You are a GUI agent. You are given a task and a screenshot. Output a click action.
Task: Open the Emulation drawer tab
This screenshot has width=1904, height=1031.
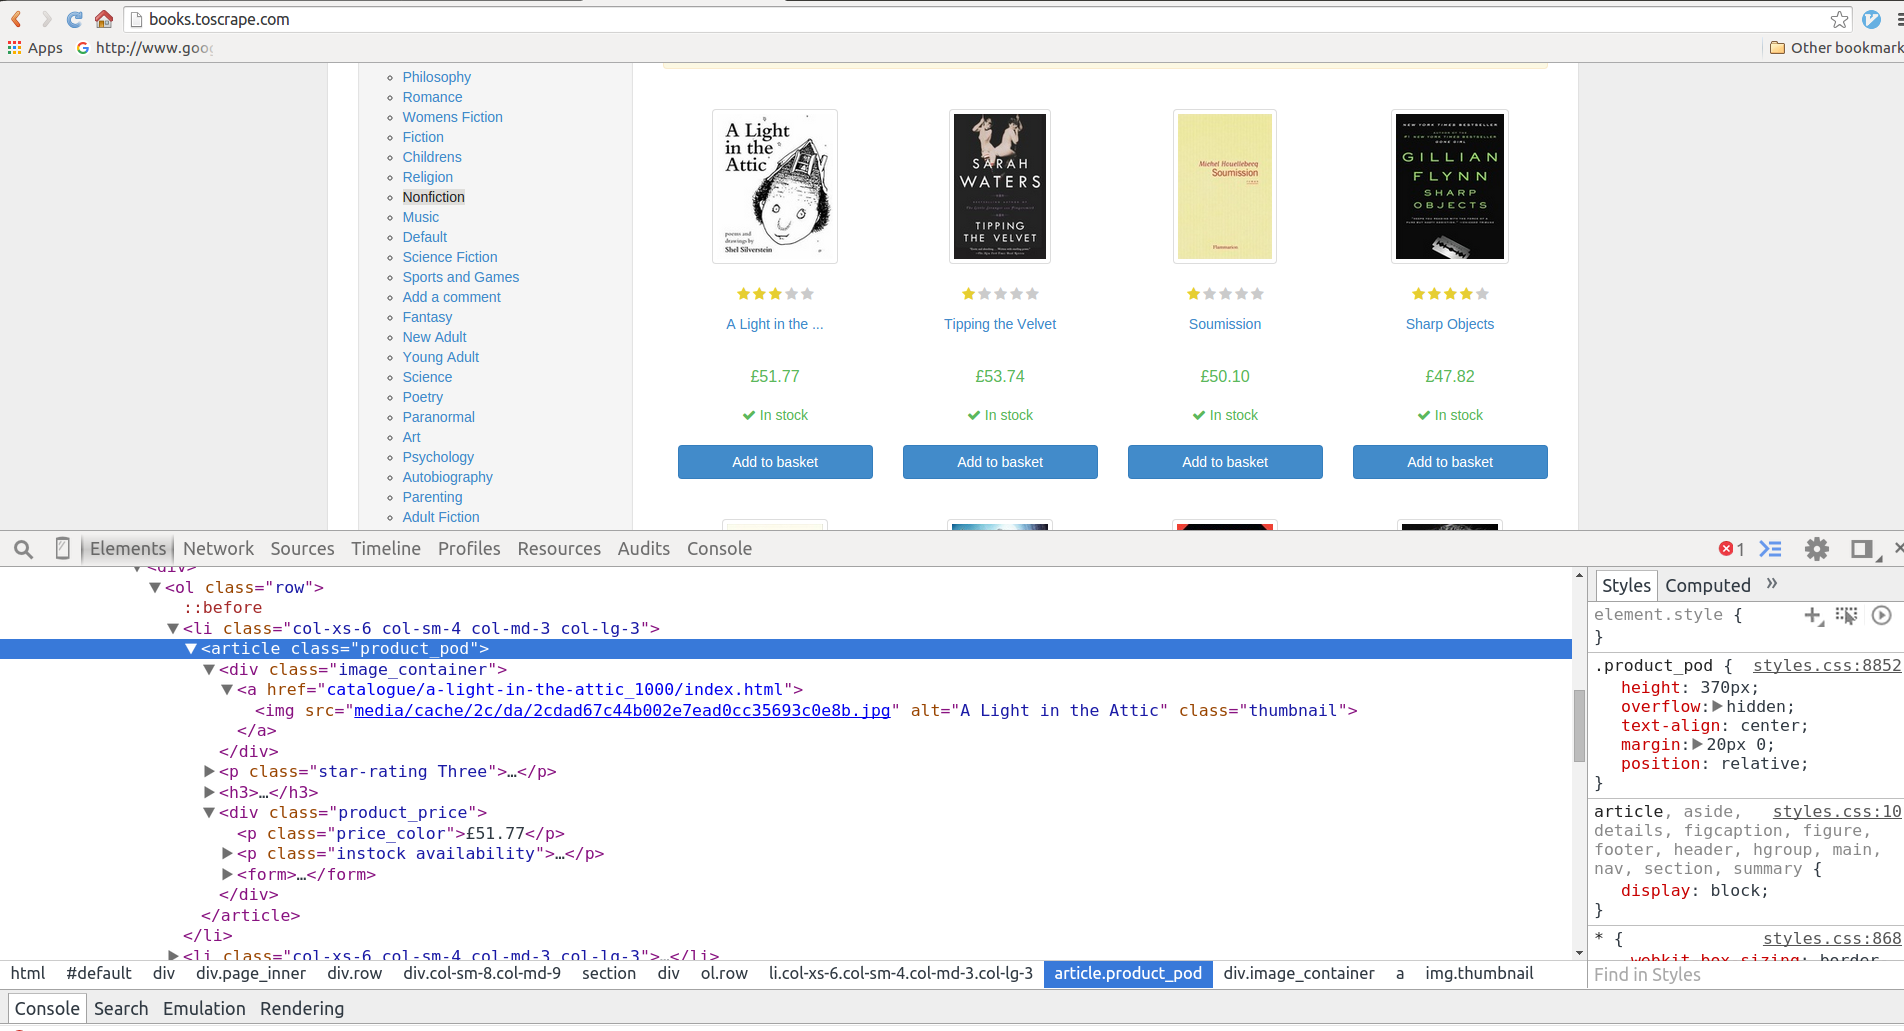(204, 1009)
